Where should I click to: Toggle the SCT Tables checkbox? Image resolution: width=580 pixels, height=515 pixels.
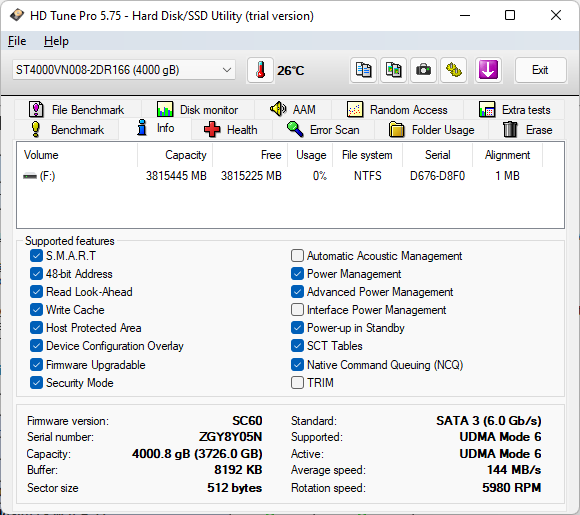click(x=297, y=346)
